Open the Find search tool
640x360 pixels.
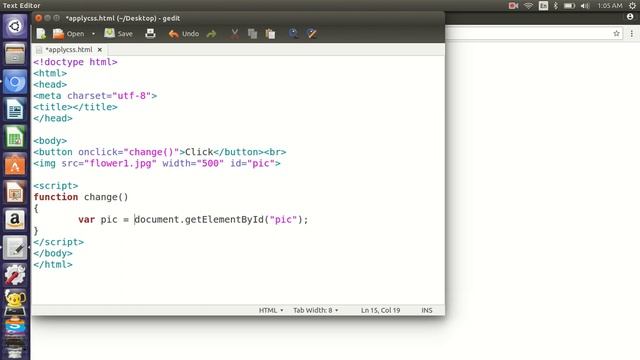pos(293,34)
